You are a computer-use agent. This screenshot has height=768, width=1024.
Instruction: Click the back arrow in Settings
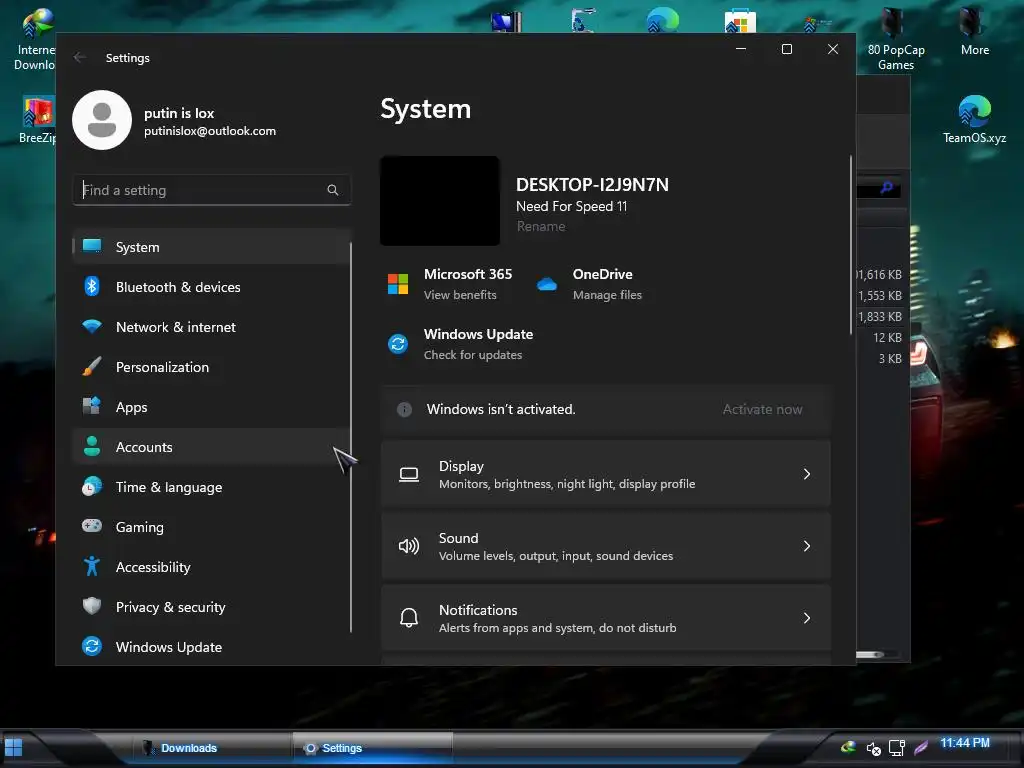(80, 57)
